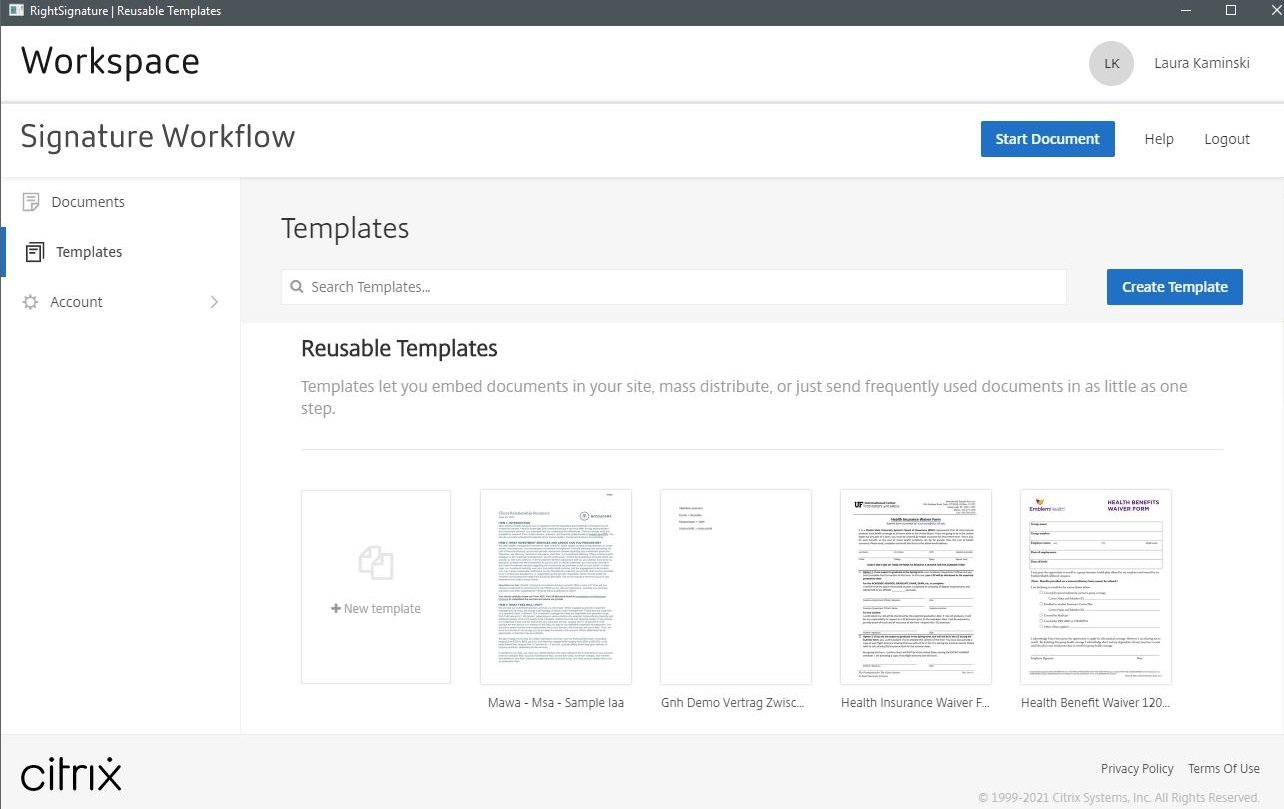Open the Health Benefit Waiver template thumbnail

click(x=1096, y=587)
